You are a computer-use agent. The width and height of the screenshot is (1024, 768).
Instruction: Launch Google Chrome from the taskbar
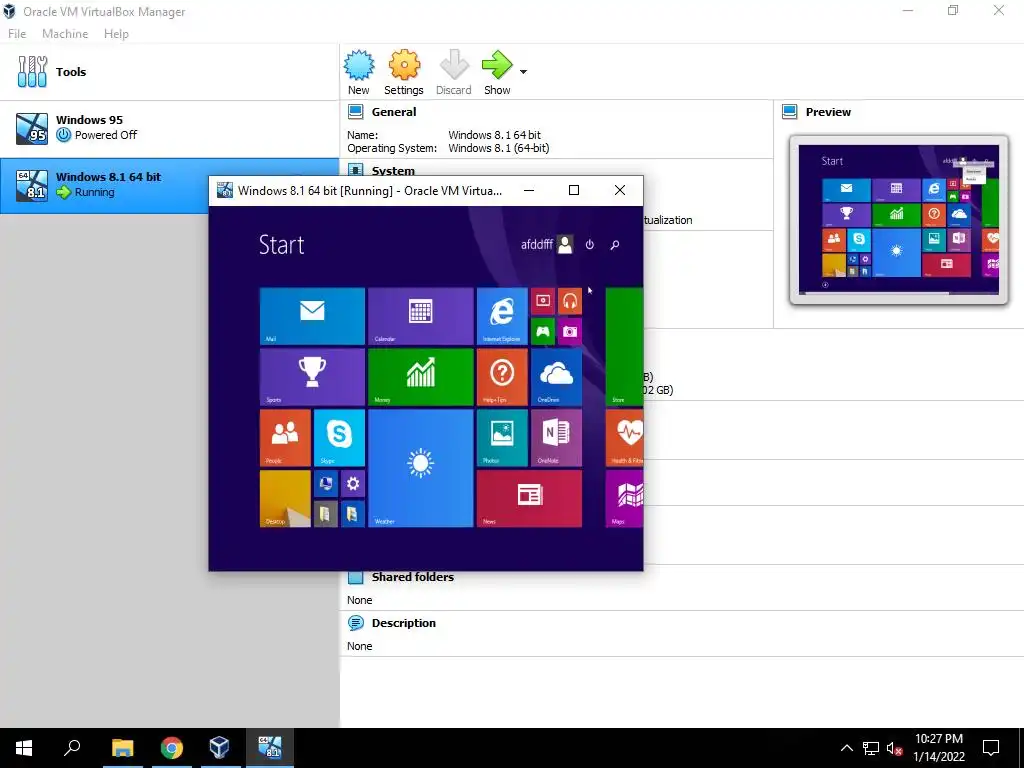[171, 748]
